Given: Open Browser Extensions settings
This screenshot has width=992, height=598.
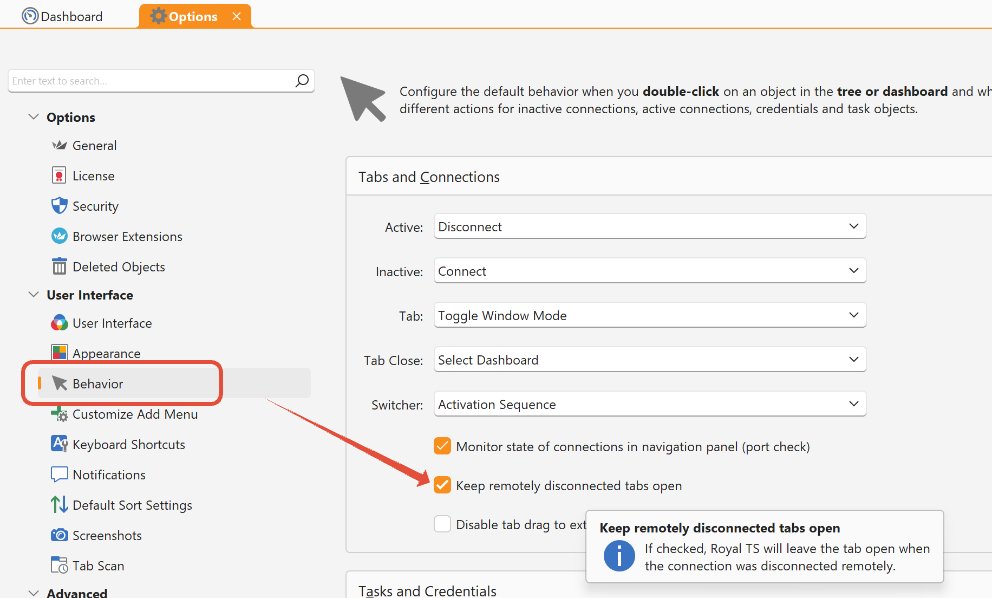Looking at the screenshot, I should click(127, 237).
